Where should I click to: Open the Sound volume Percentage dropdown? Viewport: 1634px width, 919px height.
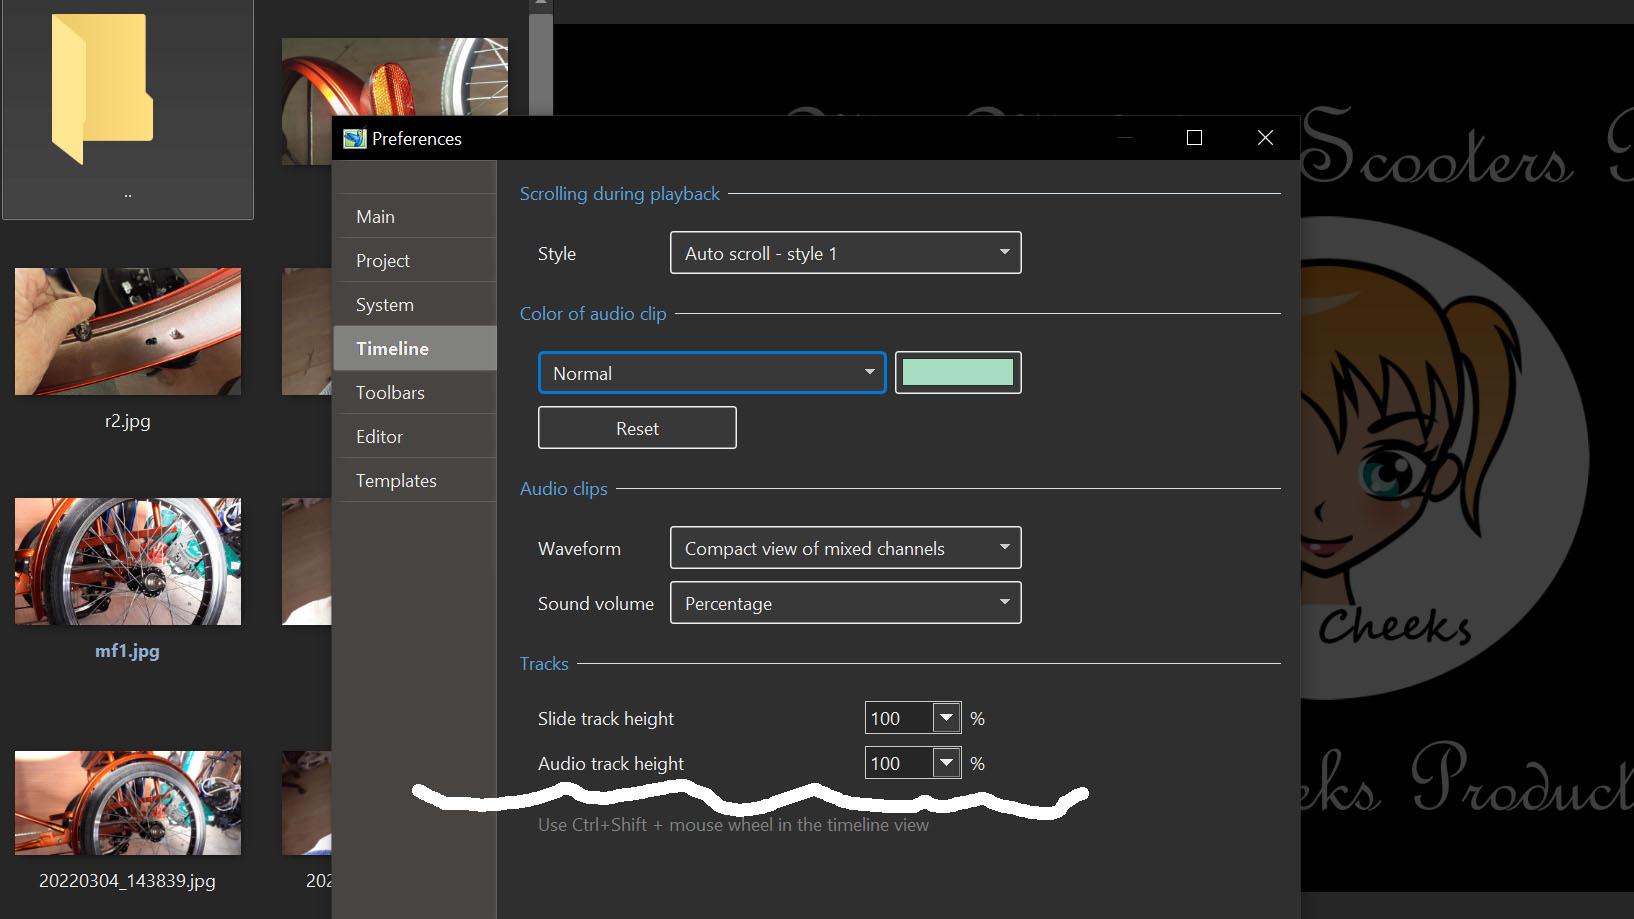(x=845, y=603)
